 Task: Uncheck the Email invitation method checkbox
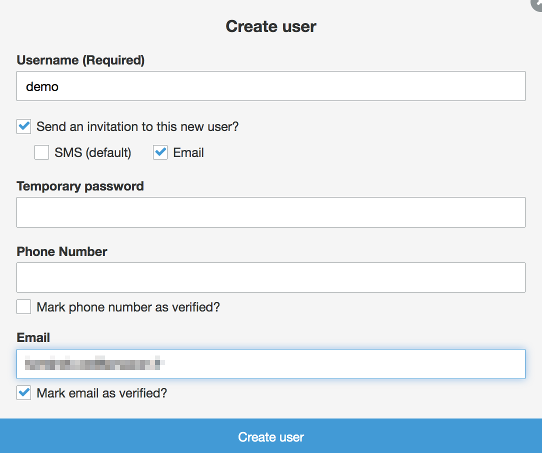[160, 152]
